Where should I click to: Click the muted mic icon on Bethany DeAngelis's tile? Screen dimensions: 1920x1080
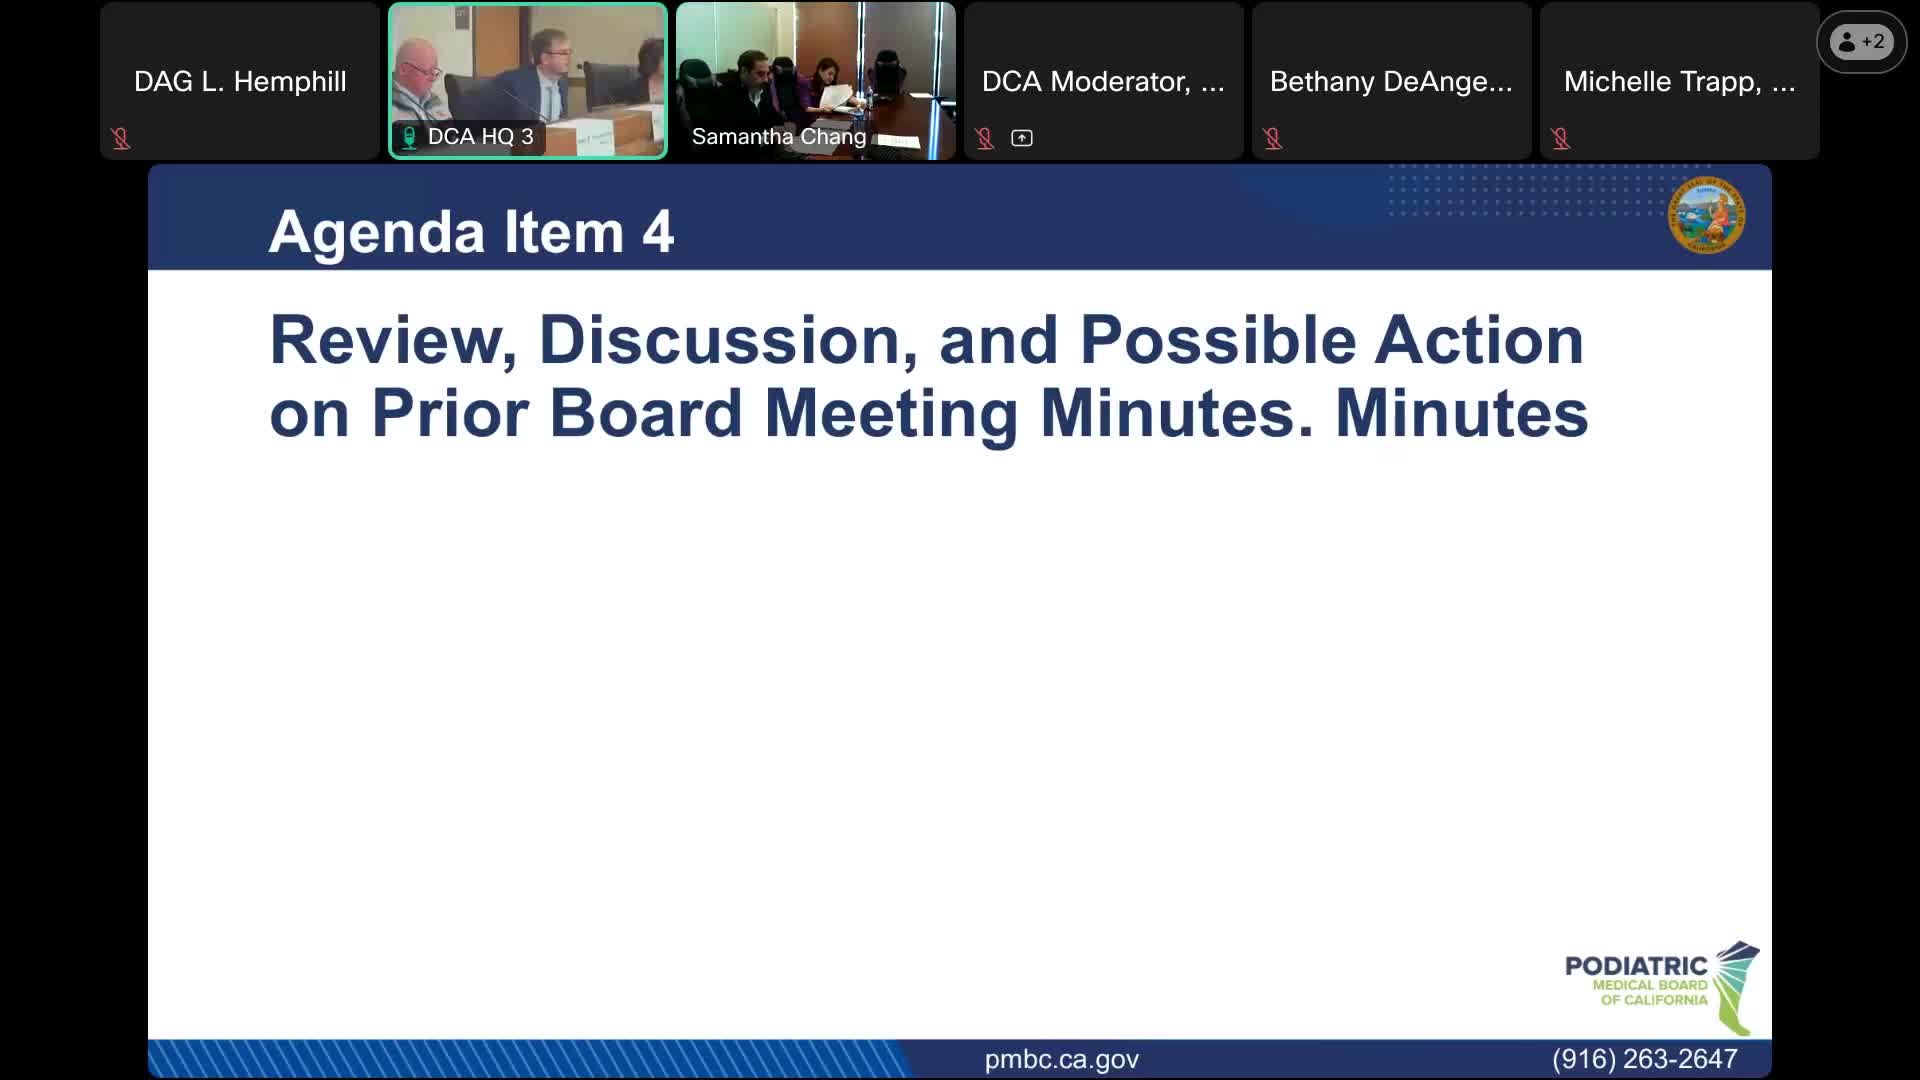tap(1274, 139)
